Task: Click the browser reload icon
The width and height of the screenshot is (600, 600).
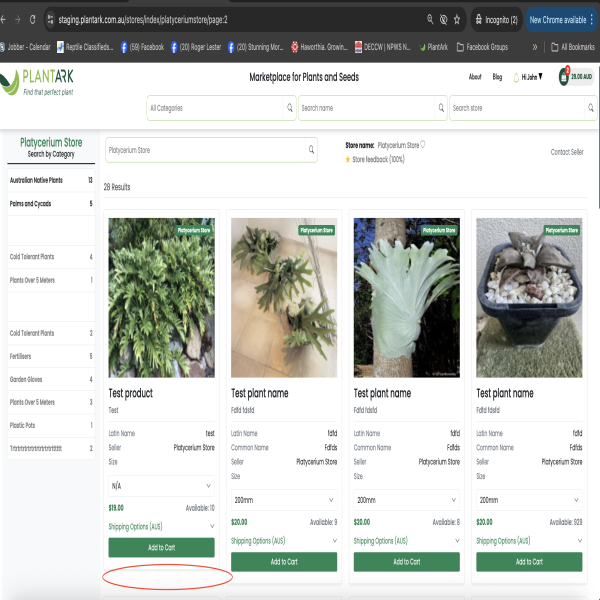Action: 33,19
